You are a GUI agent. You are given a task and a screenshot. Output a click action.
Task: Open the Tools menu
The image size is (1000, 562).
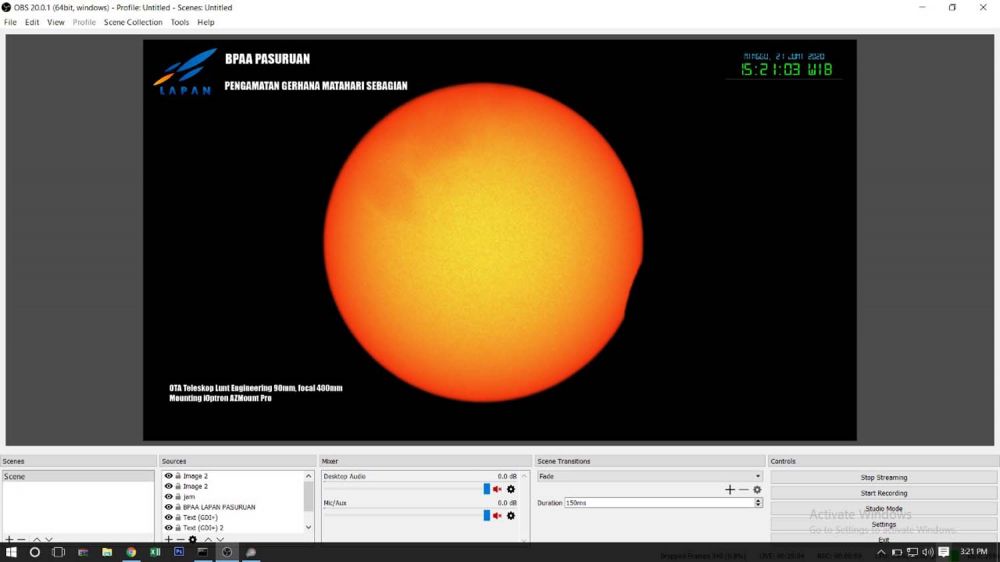[x=180, y=22]
